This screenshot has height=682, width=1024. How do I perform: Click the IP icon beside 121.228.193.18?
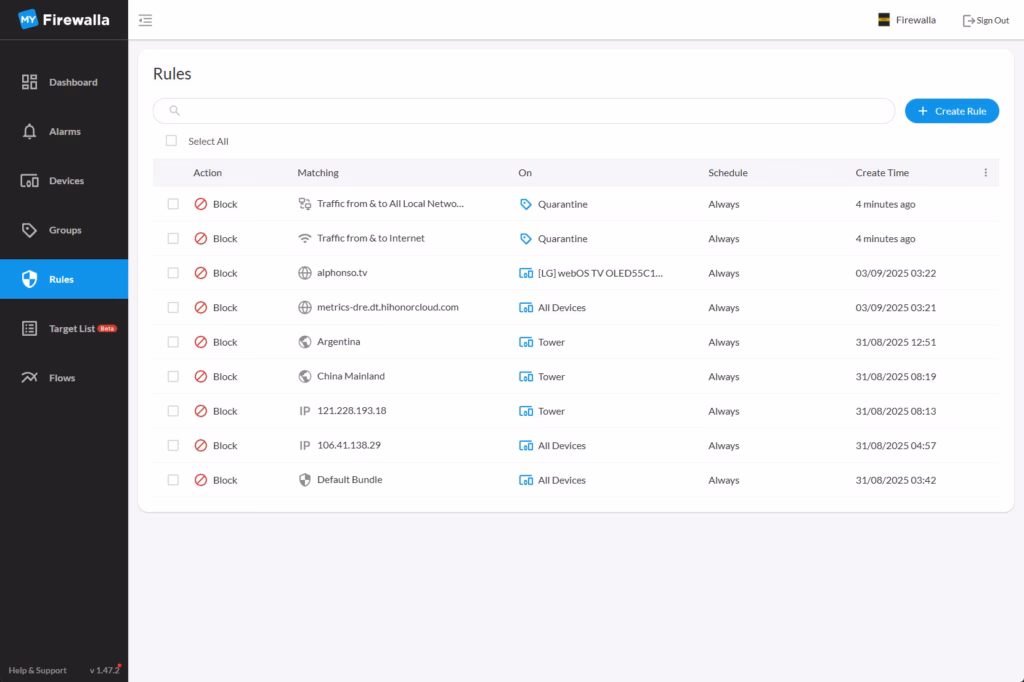click(305, 411)
